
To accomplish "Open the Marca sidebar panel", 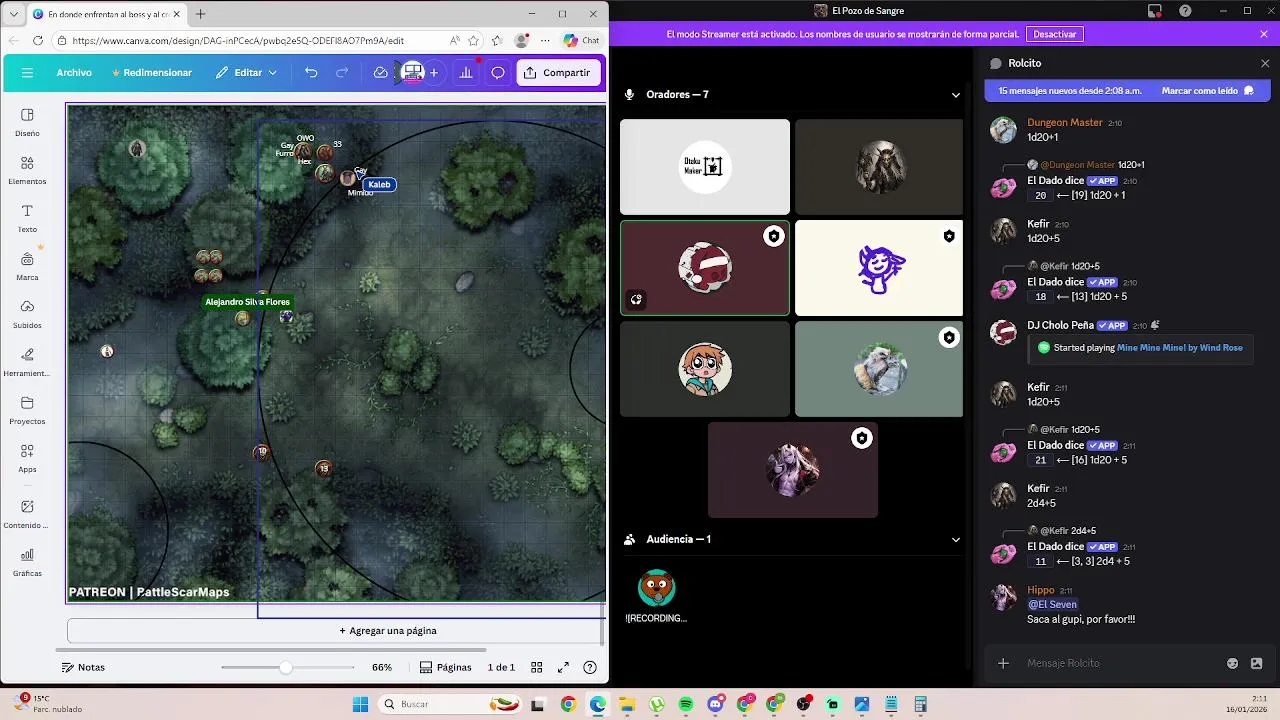I will [x=27, y=266].
